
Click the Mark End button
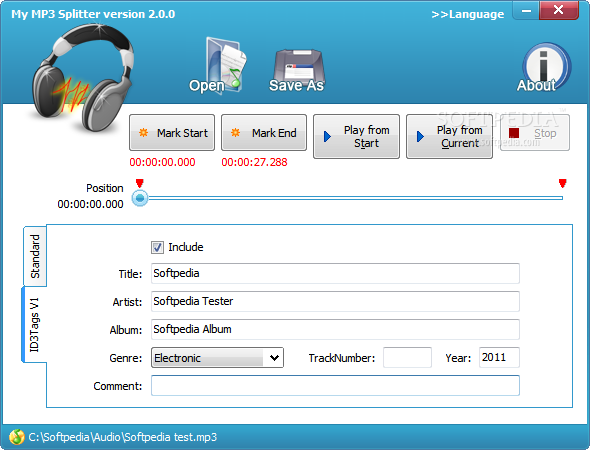click(x=264, y=133)
